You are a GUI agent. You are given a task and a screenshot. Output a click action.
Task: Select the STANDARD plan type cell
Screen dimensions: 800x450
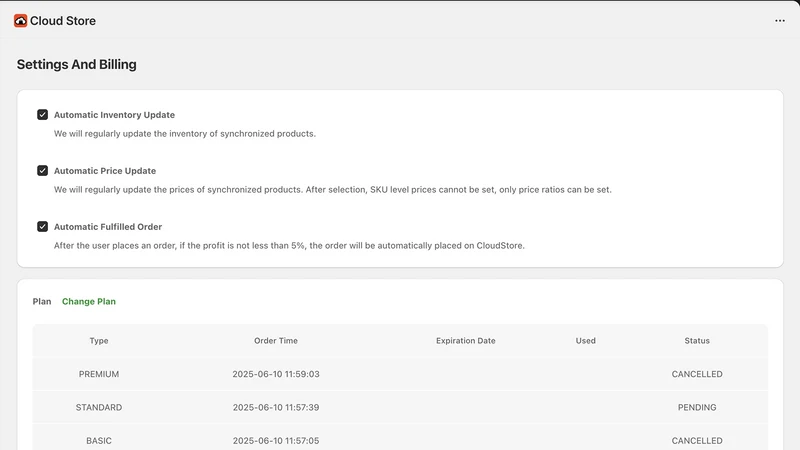99,407
